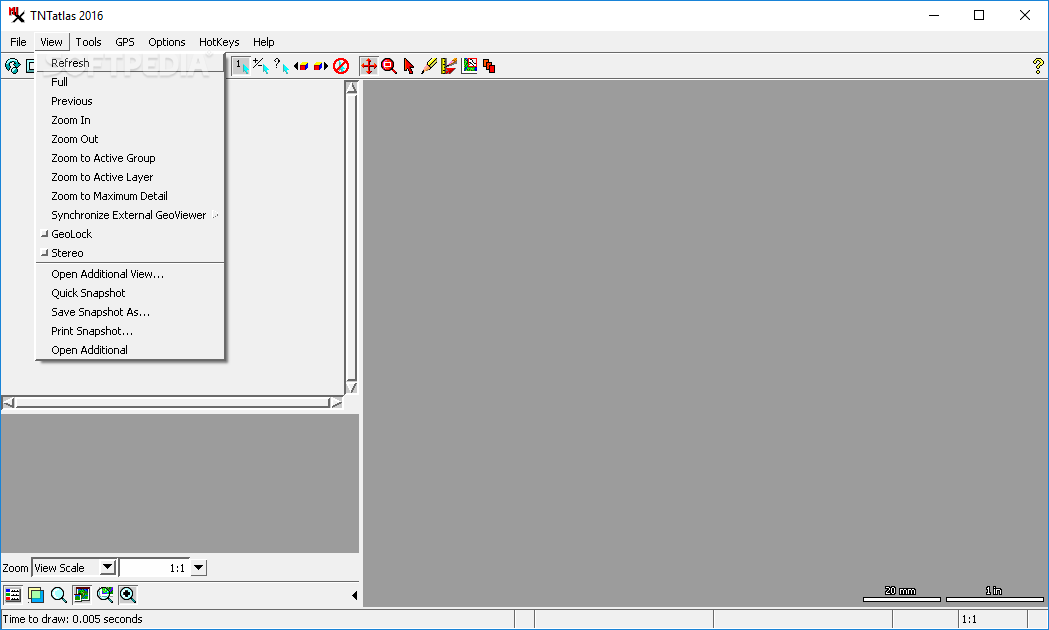Choose Previous from the View menu
The image size is (1049, 630).
coord(130,101)
